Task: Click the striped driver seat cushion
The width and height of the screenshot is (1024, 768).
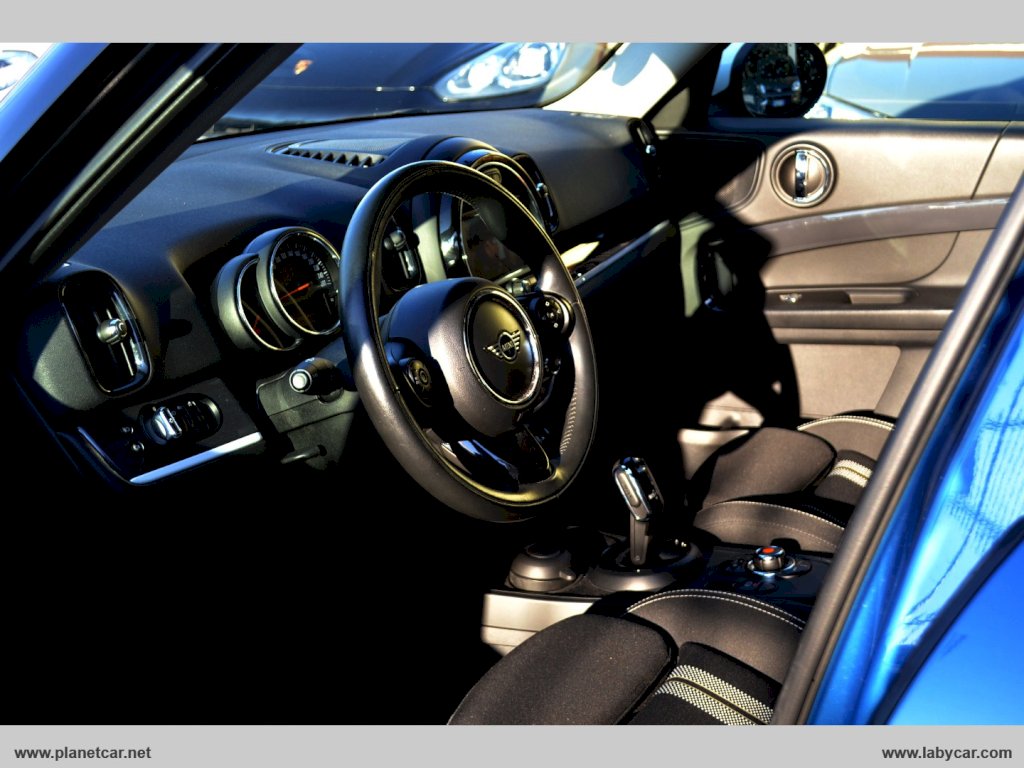Action: coord(712,689)
